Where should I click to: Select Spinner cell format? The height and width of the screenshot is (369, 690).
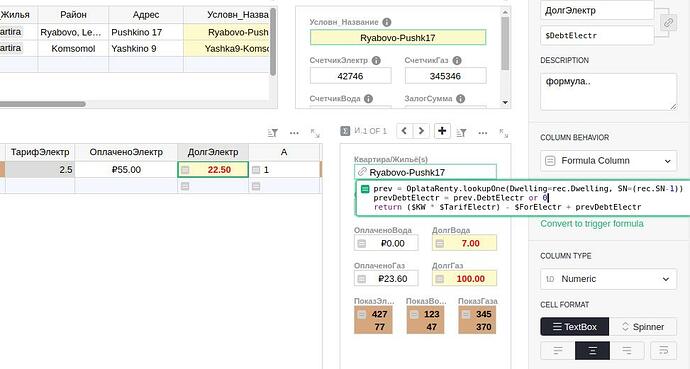click(643, 327)
